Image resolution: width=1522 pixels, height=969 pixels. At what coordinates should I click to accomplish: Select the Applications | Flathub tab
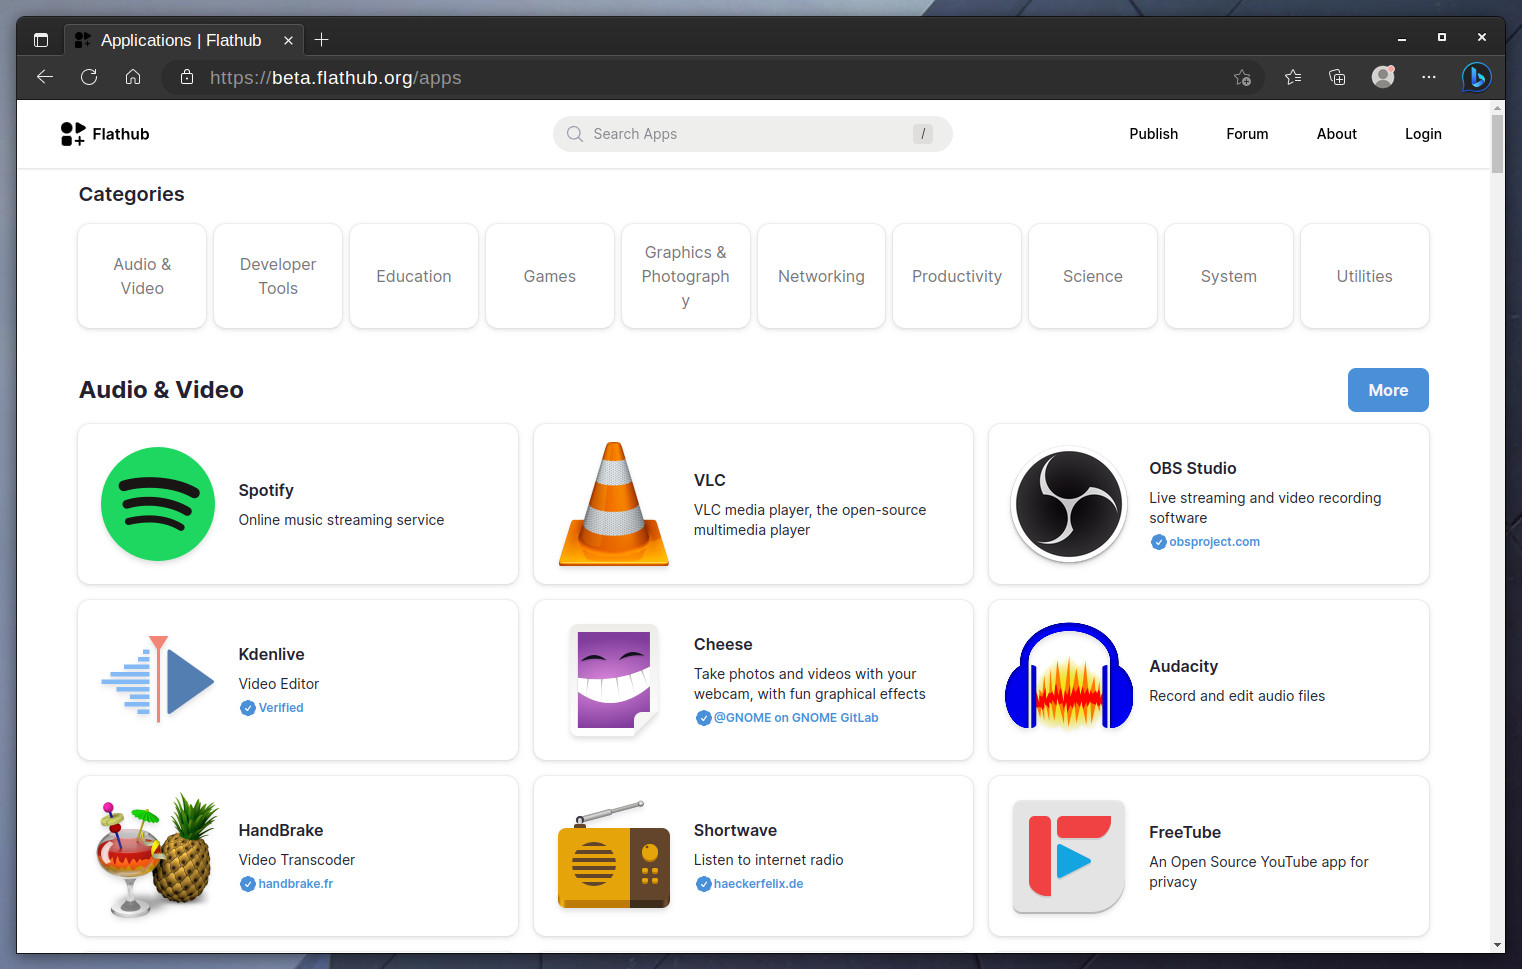pos(185,40)
